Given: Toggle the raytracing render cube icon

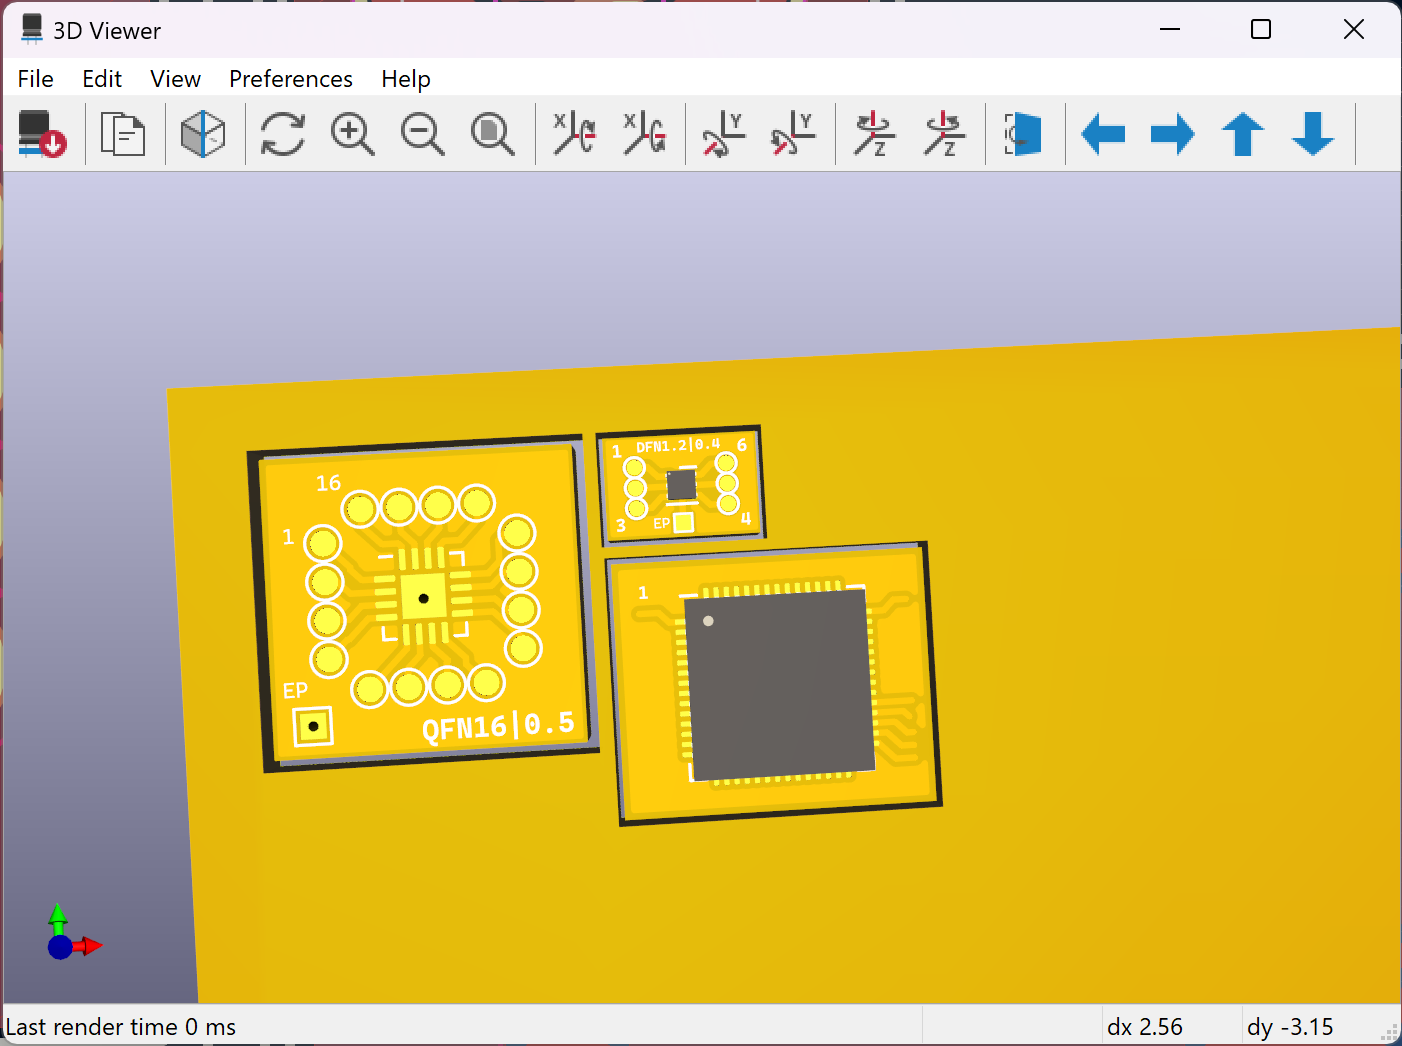Looking at the screenshot, I should (x=202, y=134).
